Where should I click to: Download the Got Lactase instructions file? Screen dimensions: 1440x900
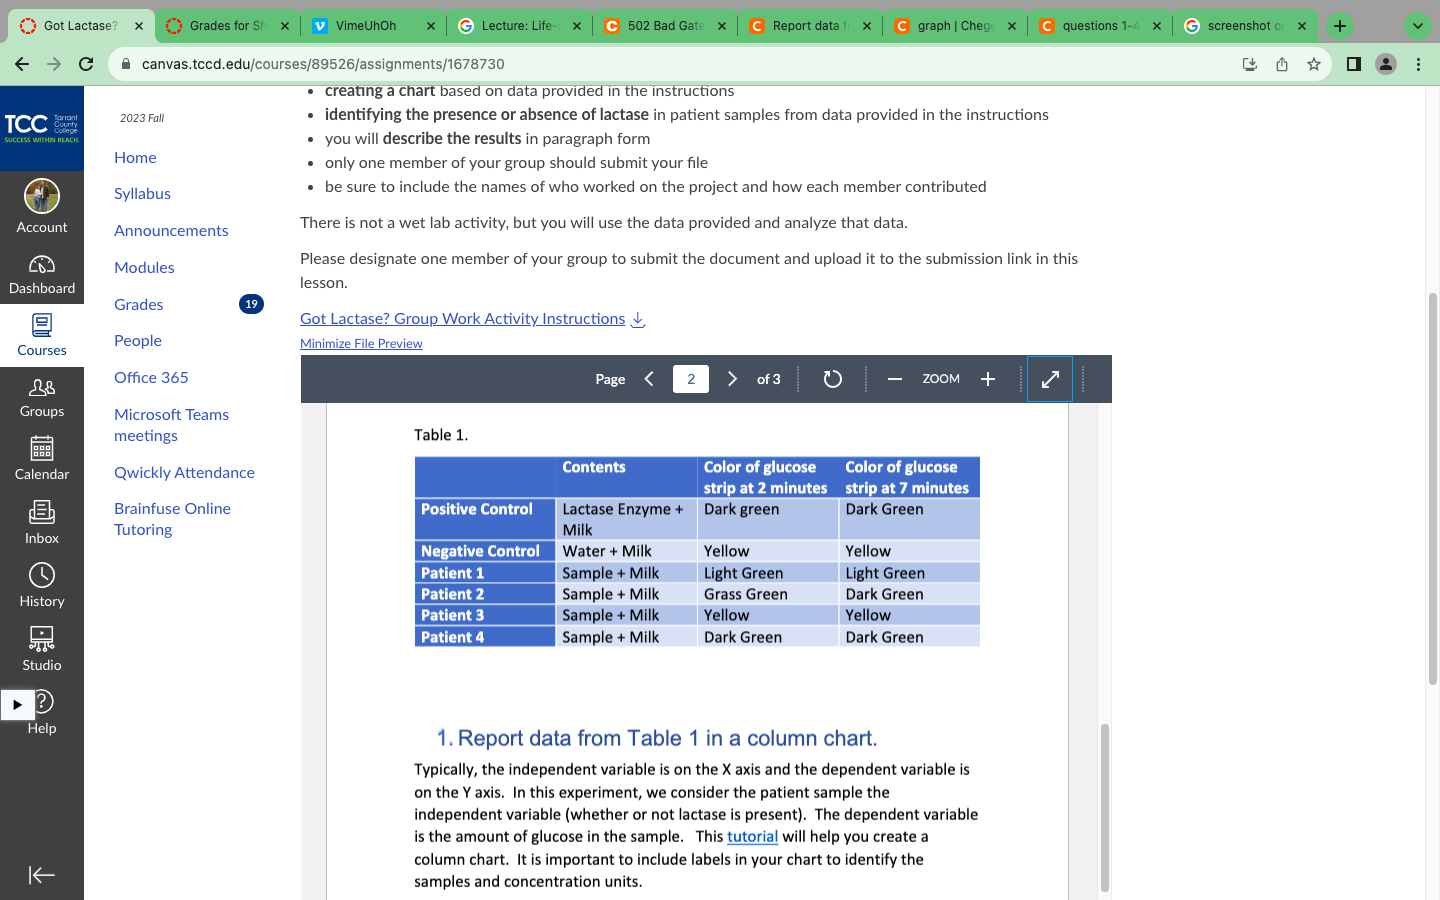point(638,319)
